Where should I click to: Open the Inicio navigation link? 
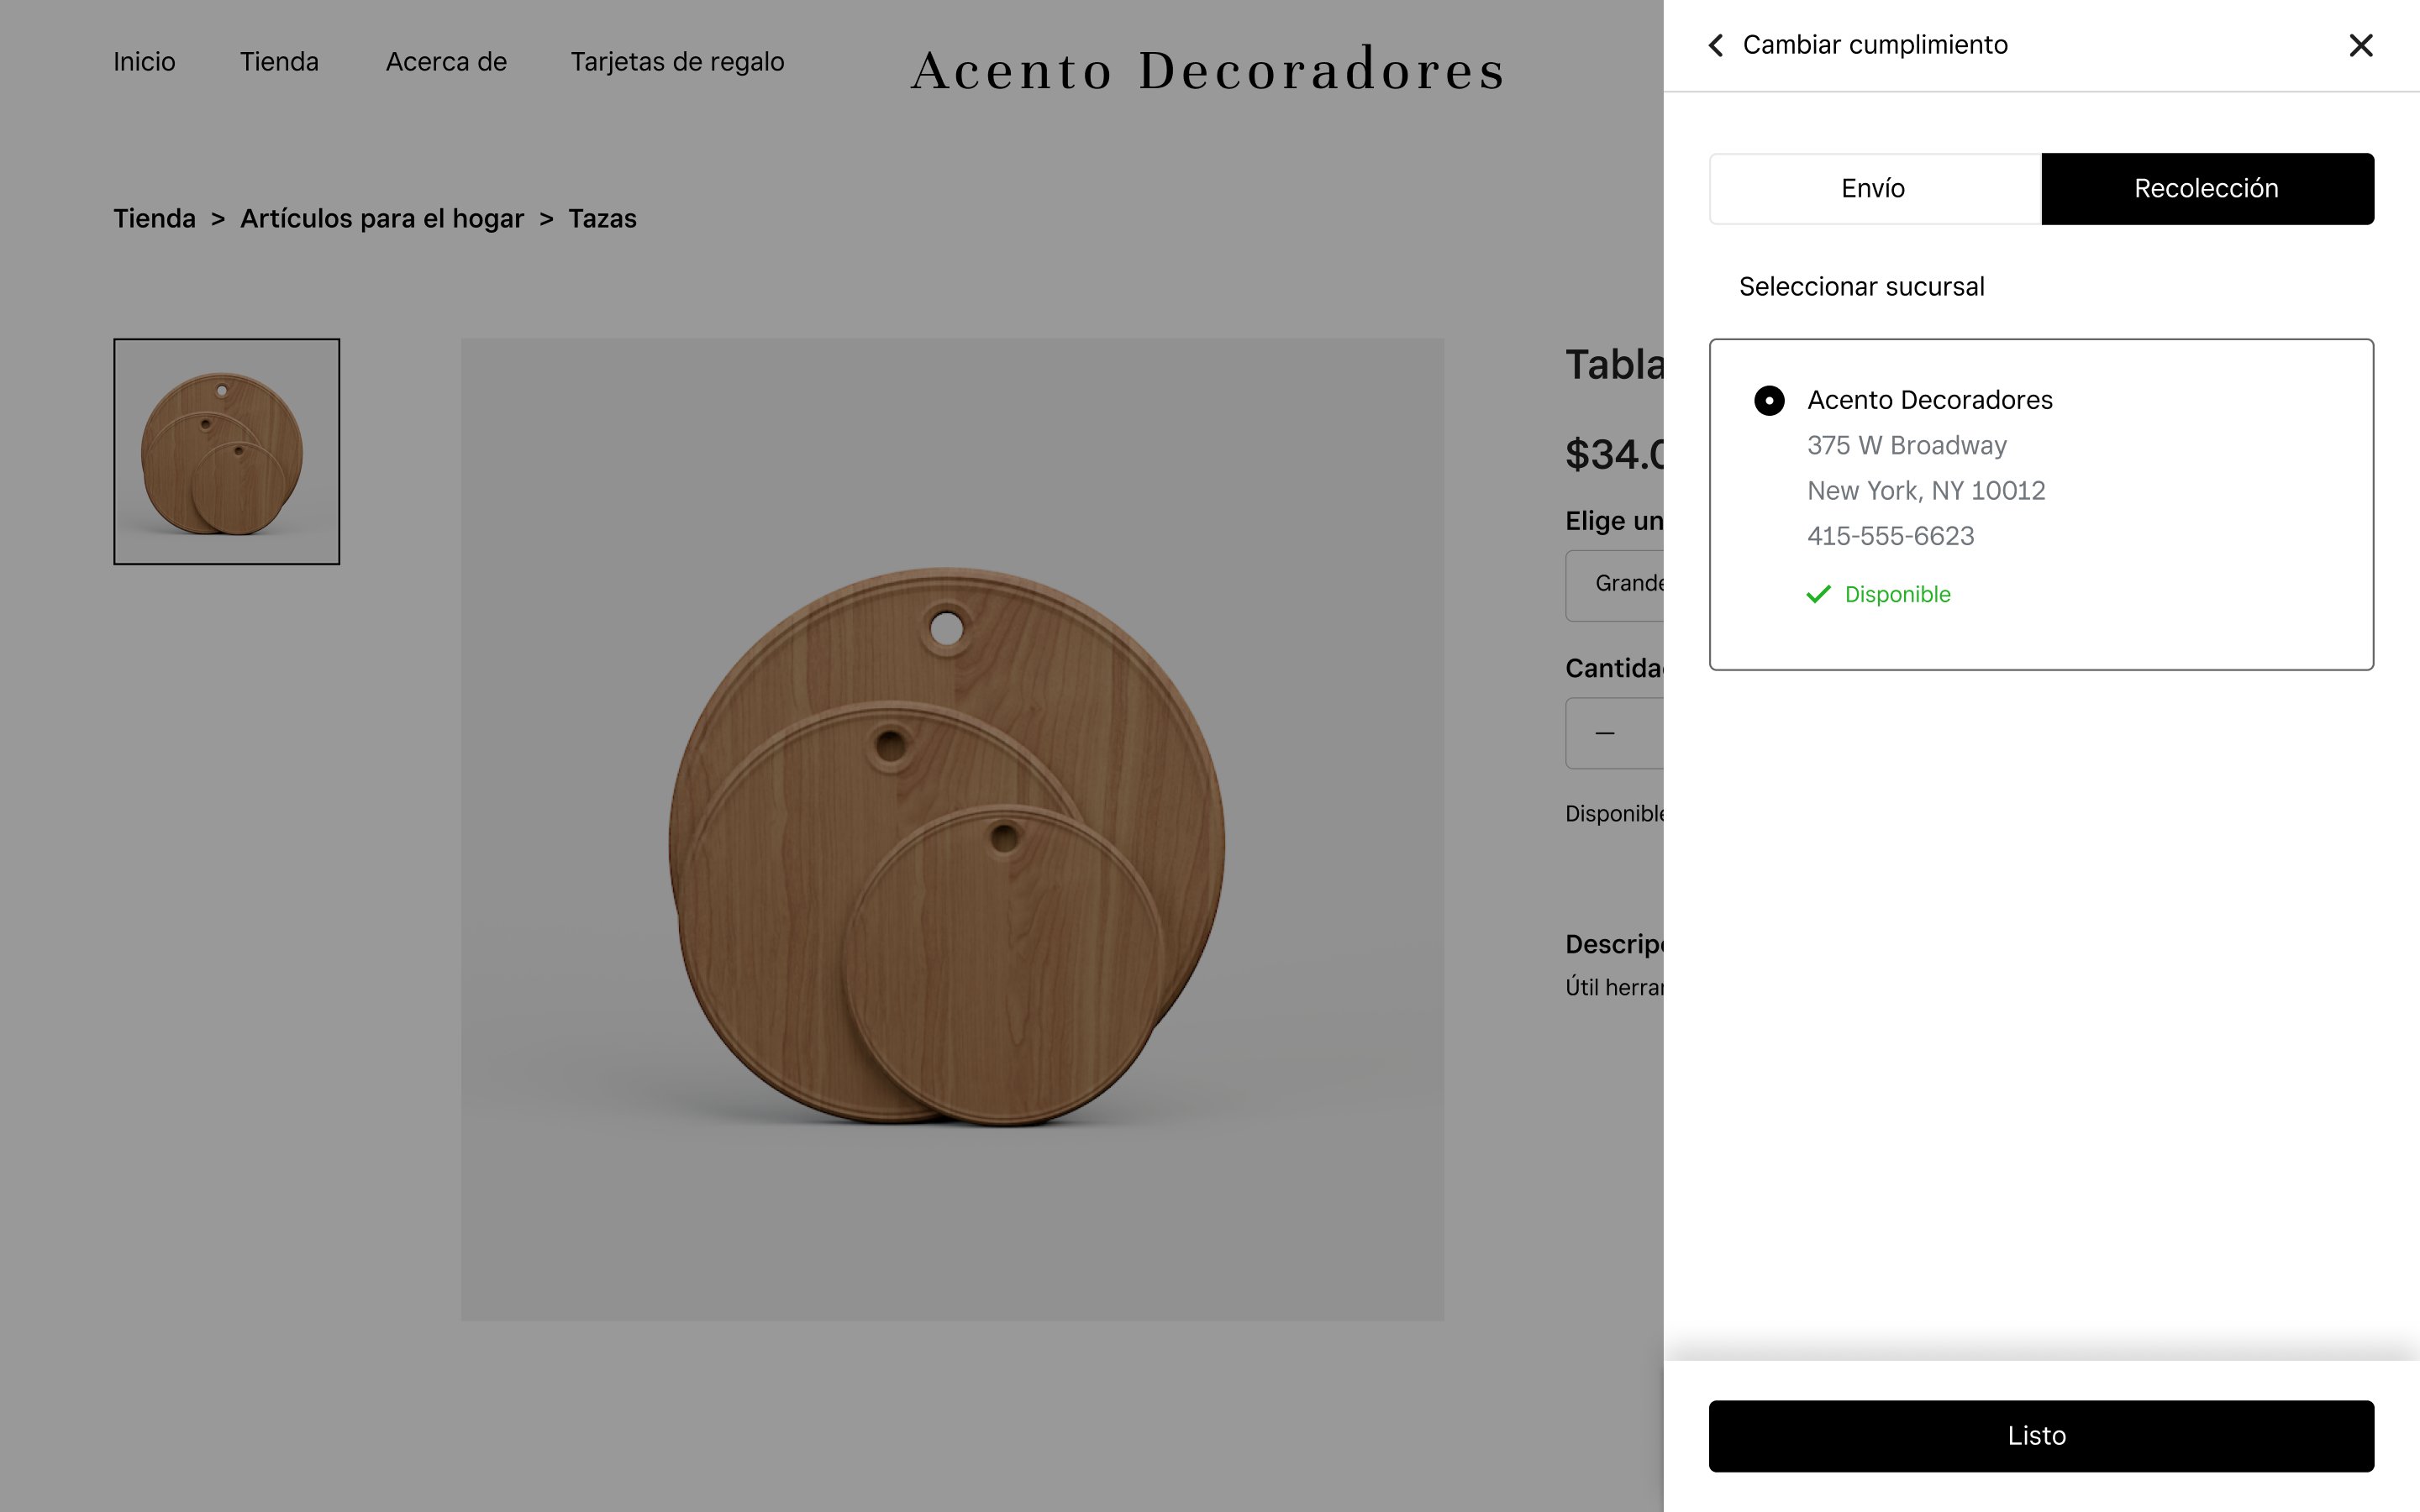[144, 62]
